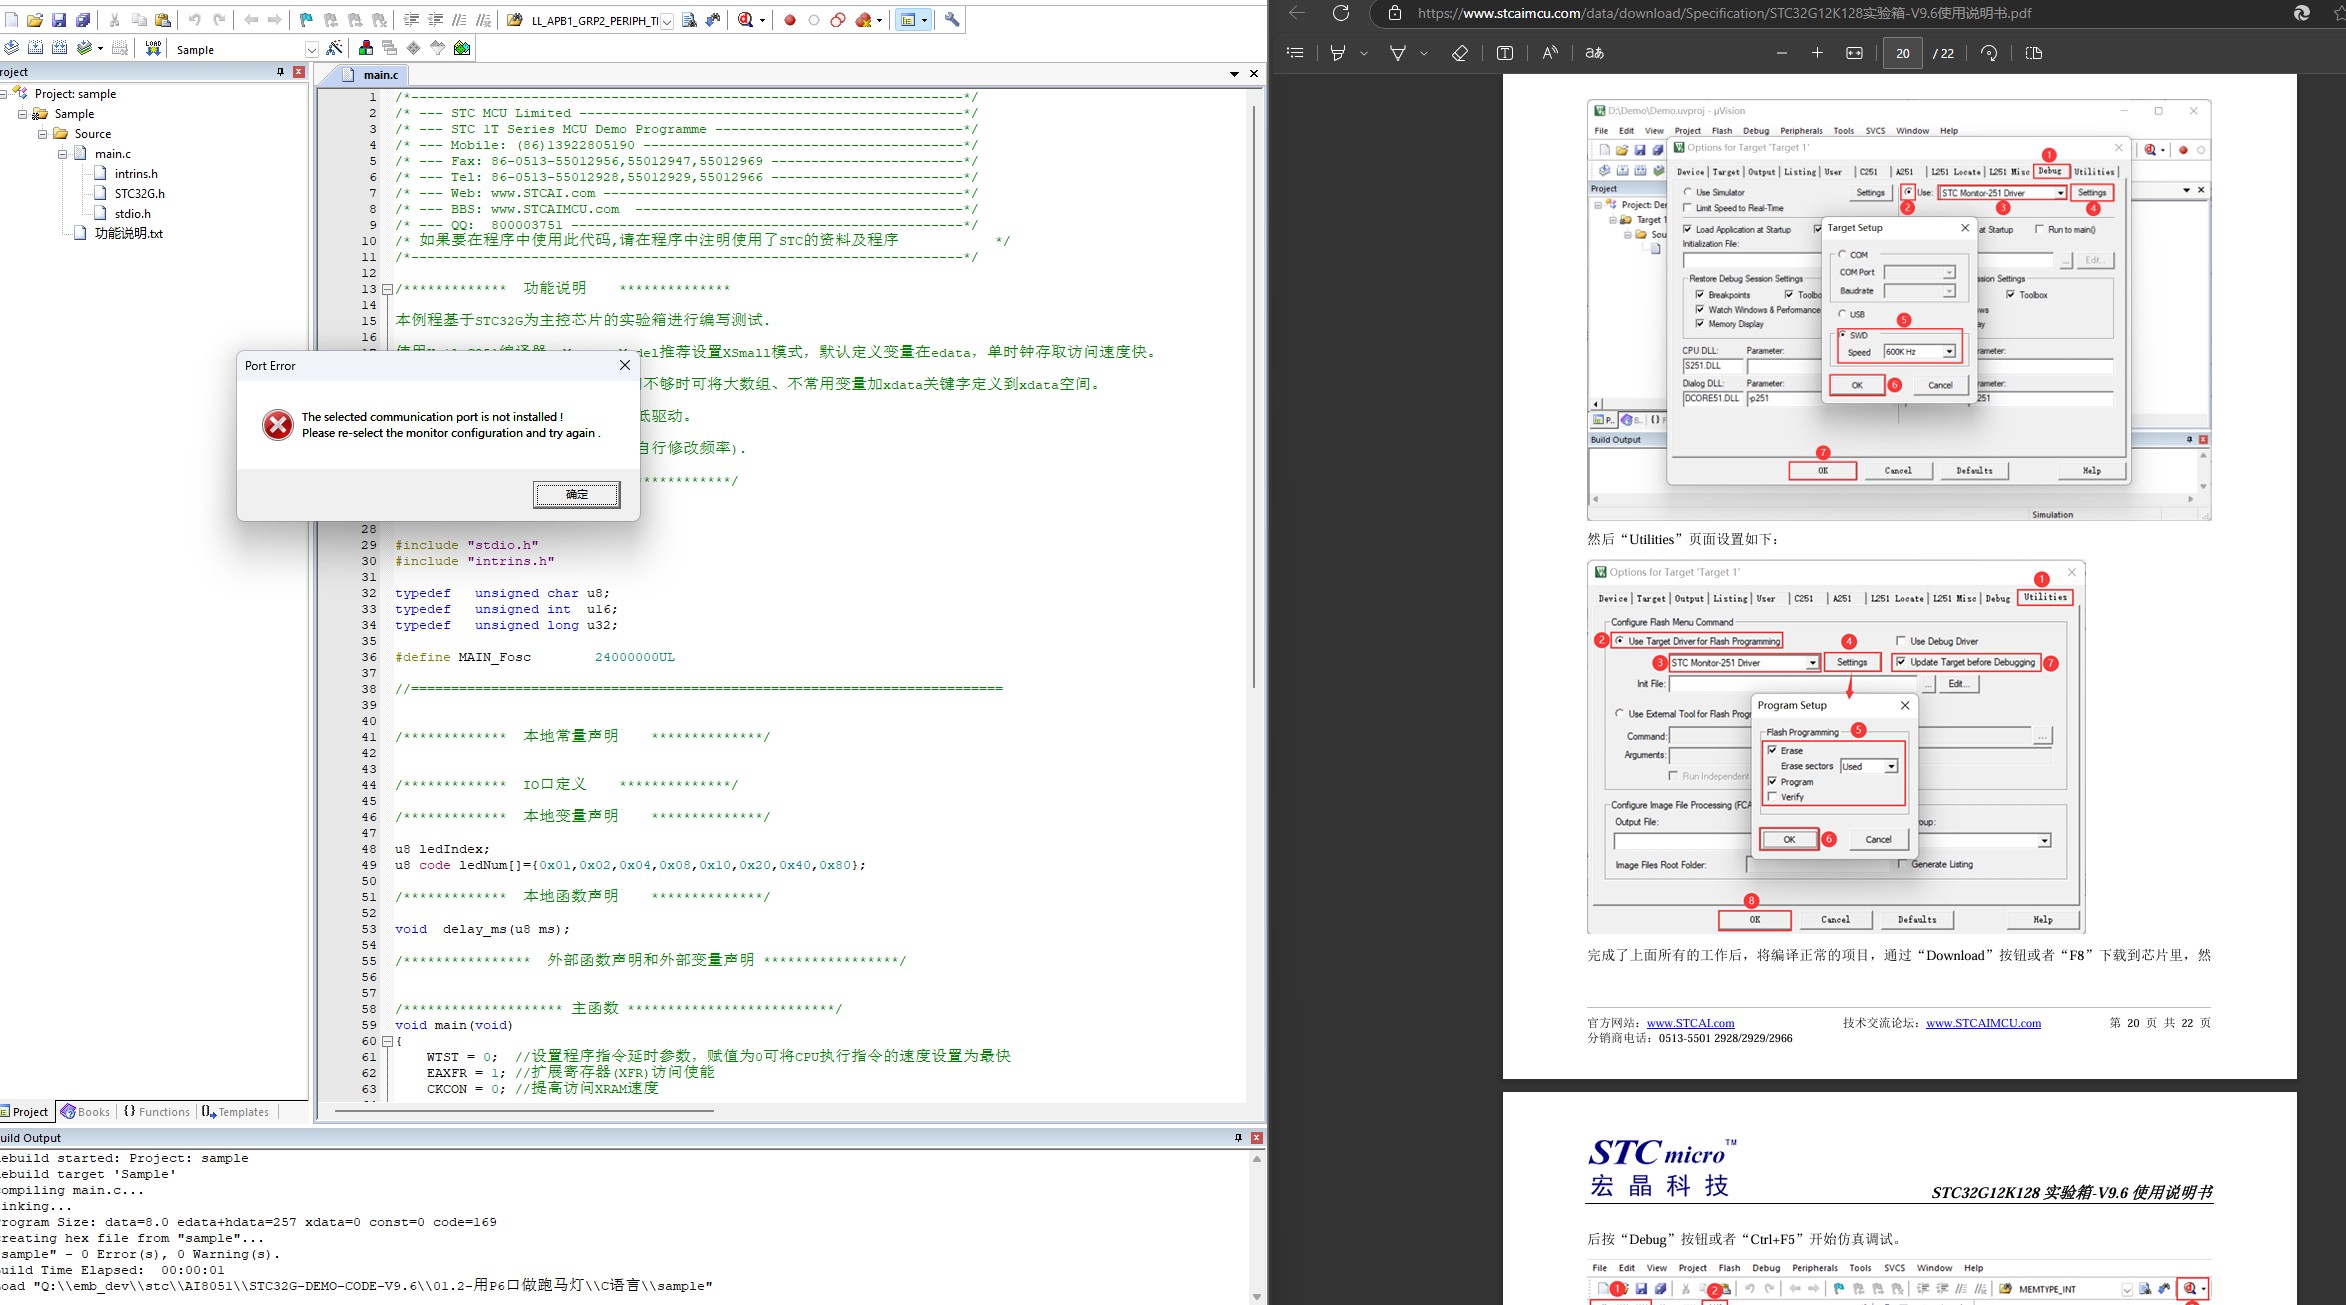The height and width of the screenshot is (1305, 2346).
Task: Select the PDF draw pen tool
Action: coord(1398,53)
